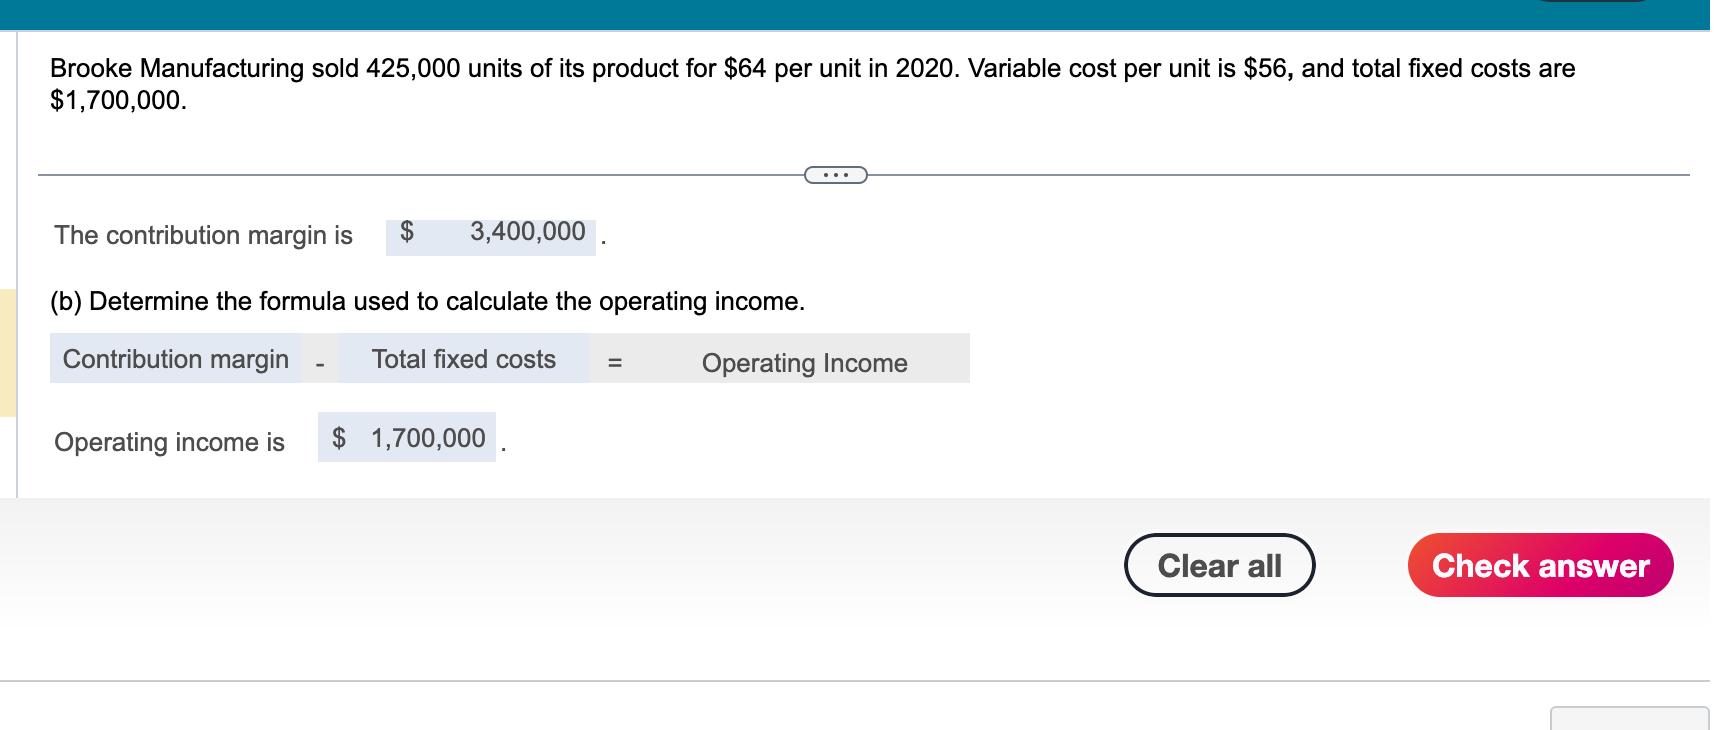This screenshot has width=1714, height=730.
Task: Open the Contribution margin formula dropdown
Action: coord(175,359)
